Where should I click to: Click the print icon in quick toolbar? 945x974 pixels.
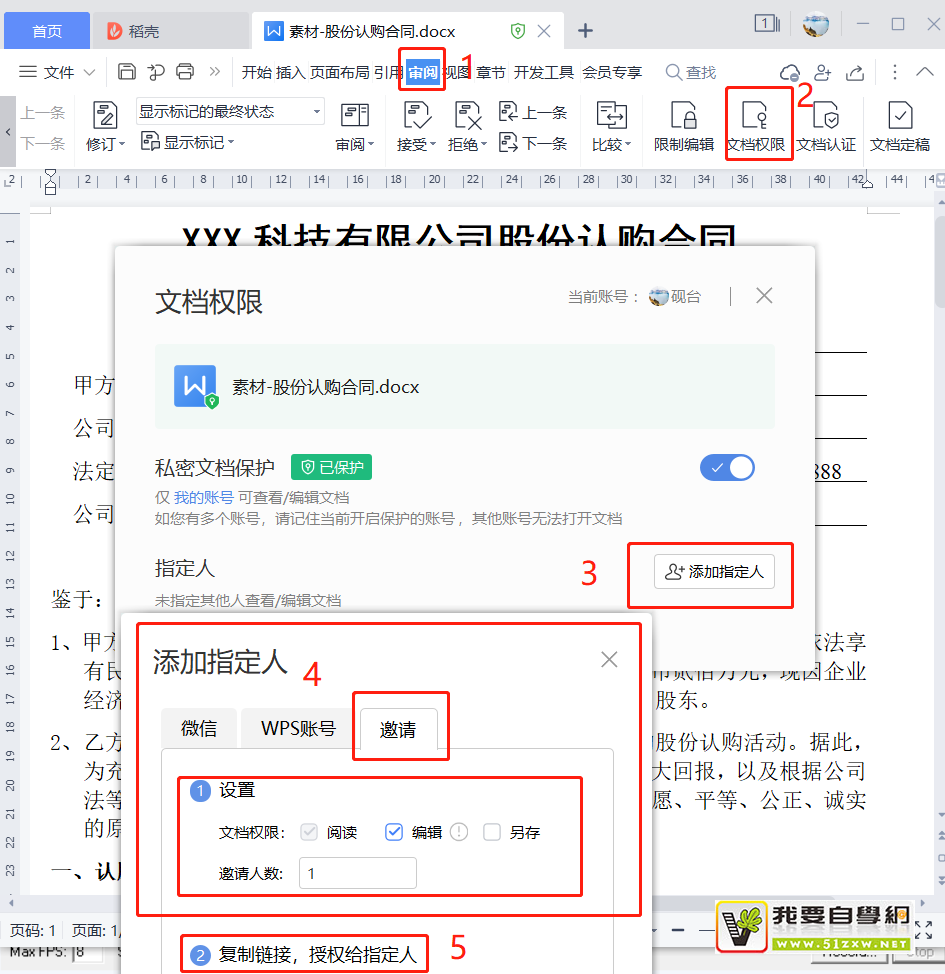click(184, 71)
